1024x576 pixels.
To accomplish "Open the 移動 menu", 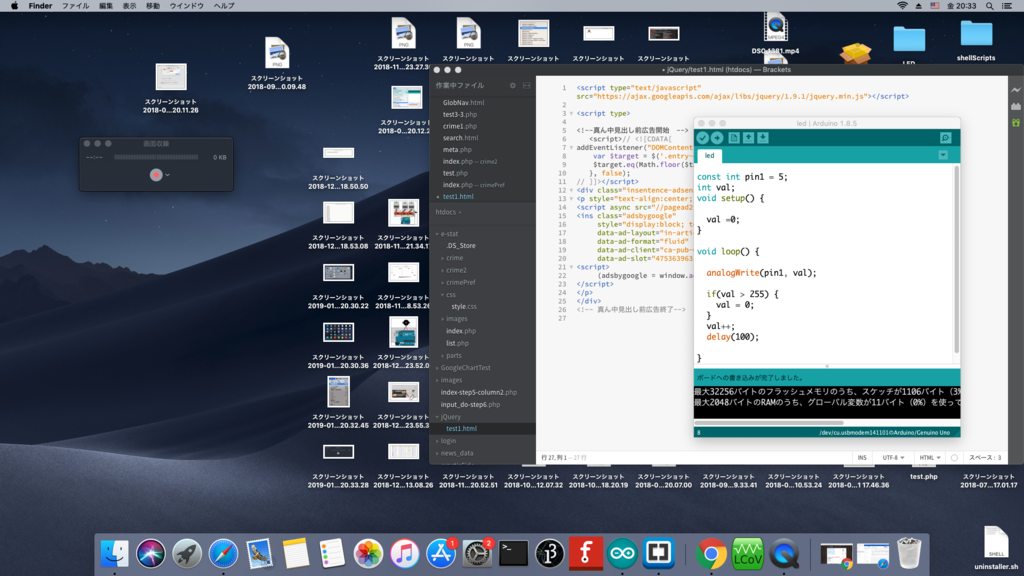I will tap(153, 6).
